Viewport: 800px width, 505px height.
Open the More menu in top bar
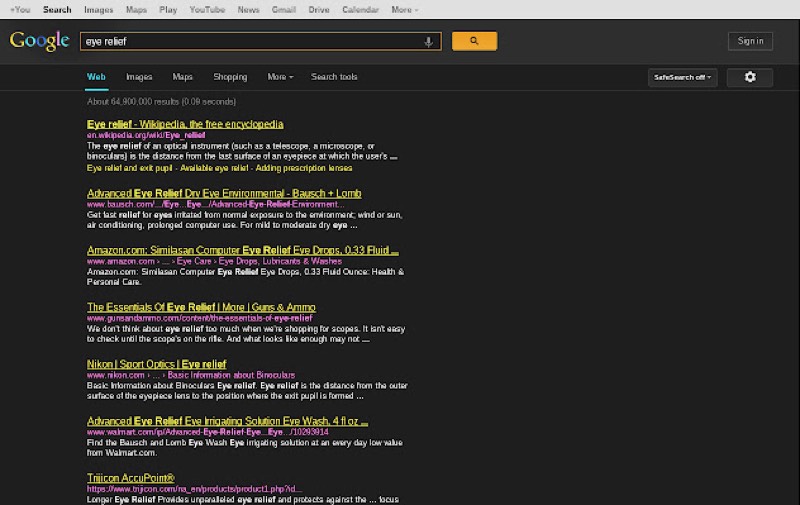click(x=404, y=10)
